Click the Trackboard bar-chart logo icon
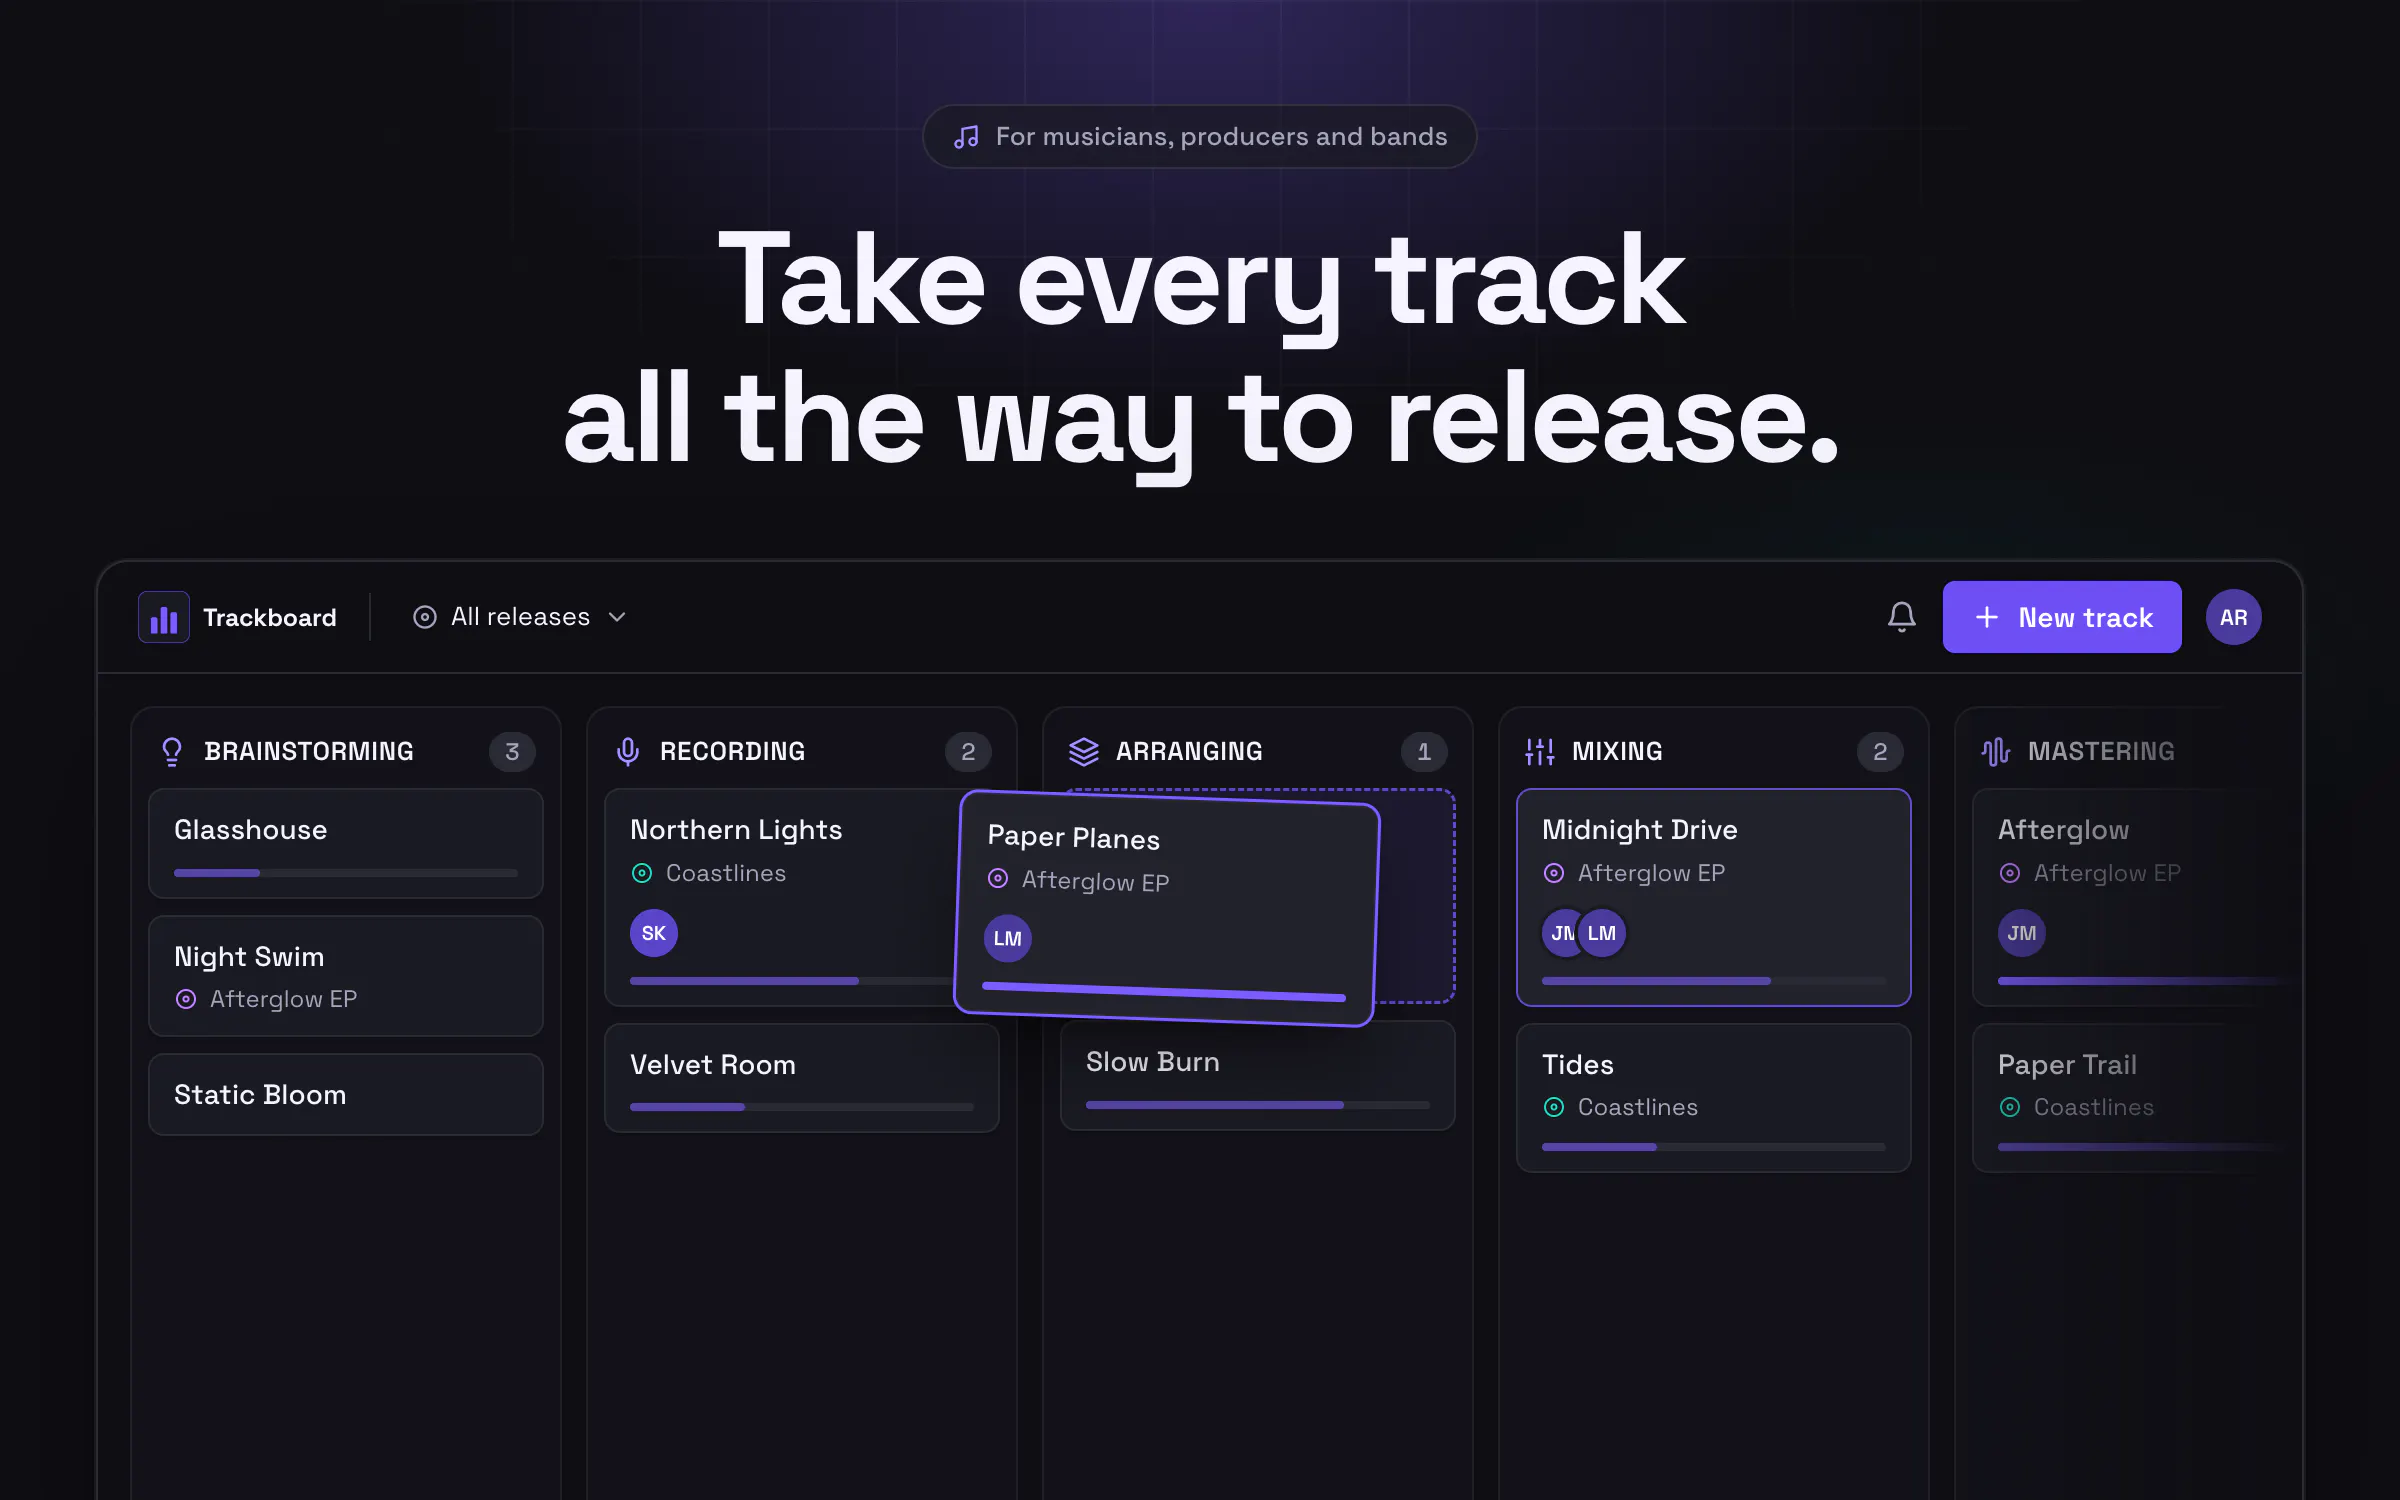 (x=164, y=617)
